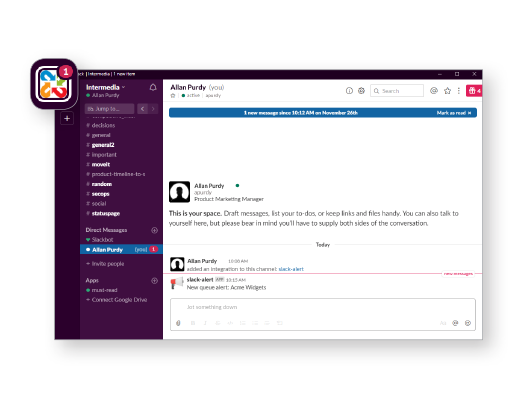Click the Jot something down message box

click(x=323, y=307)
